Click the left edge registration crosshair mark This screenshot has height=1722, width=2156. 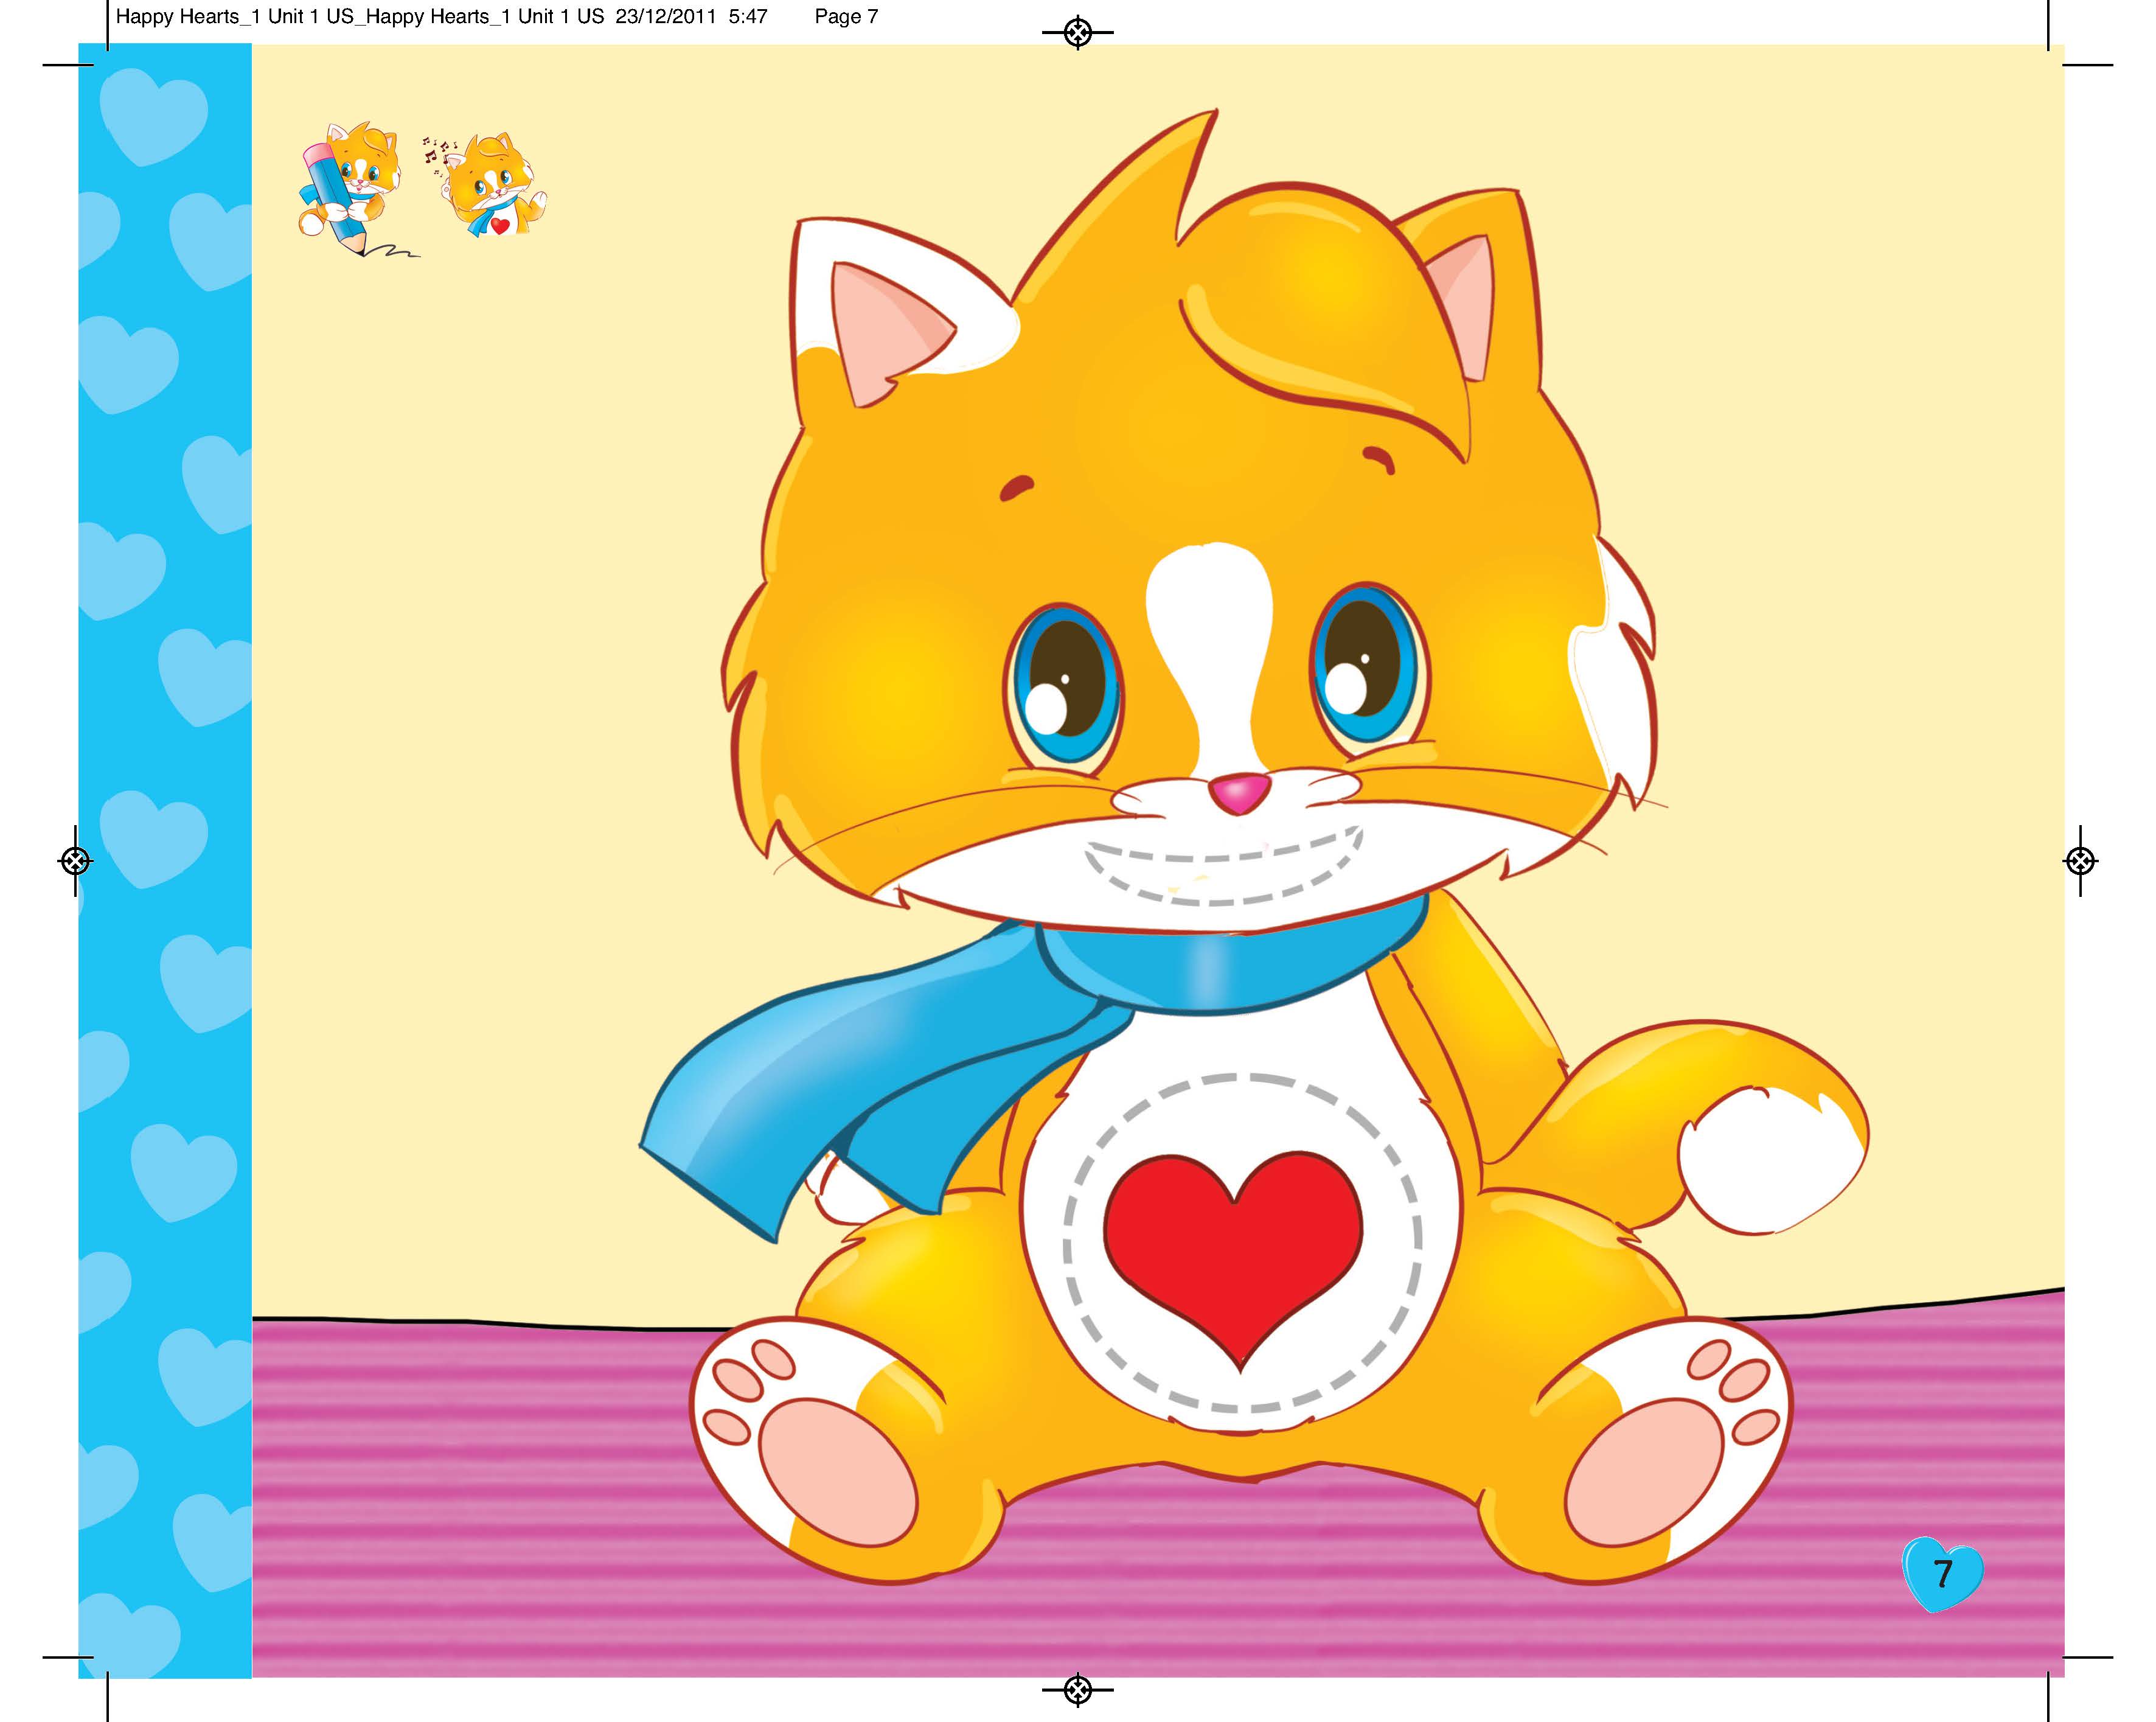pyautogui.click(x=76, y=860)
